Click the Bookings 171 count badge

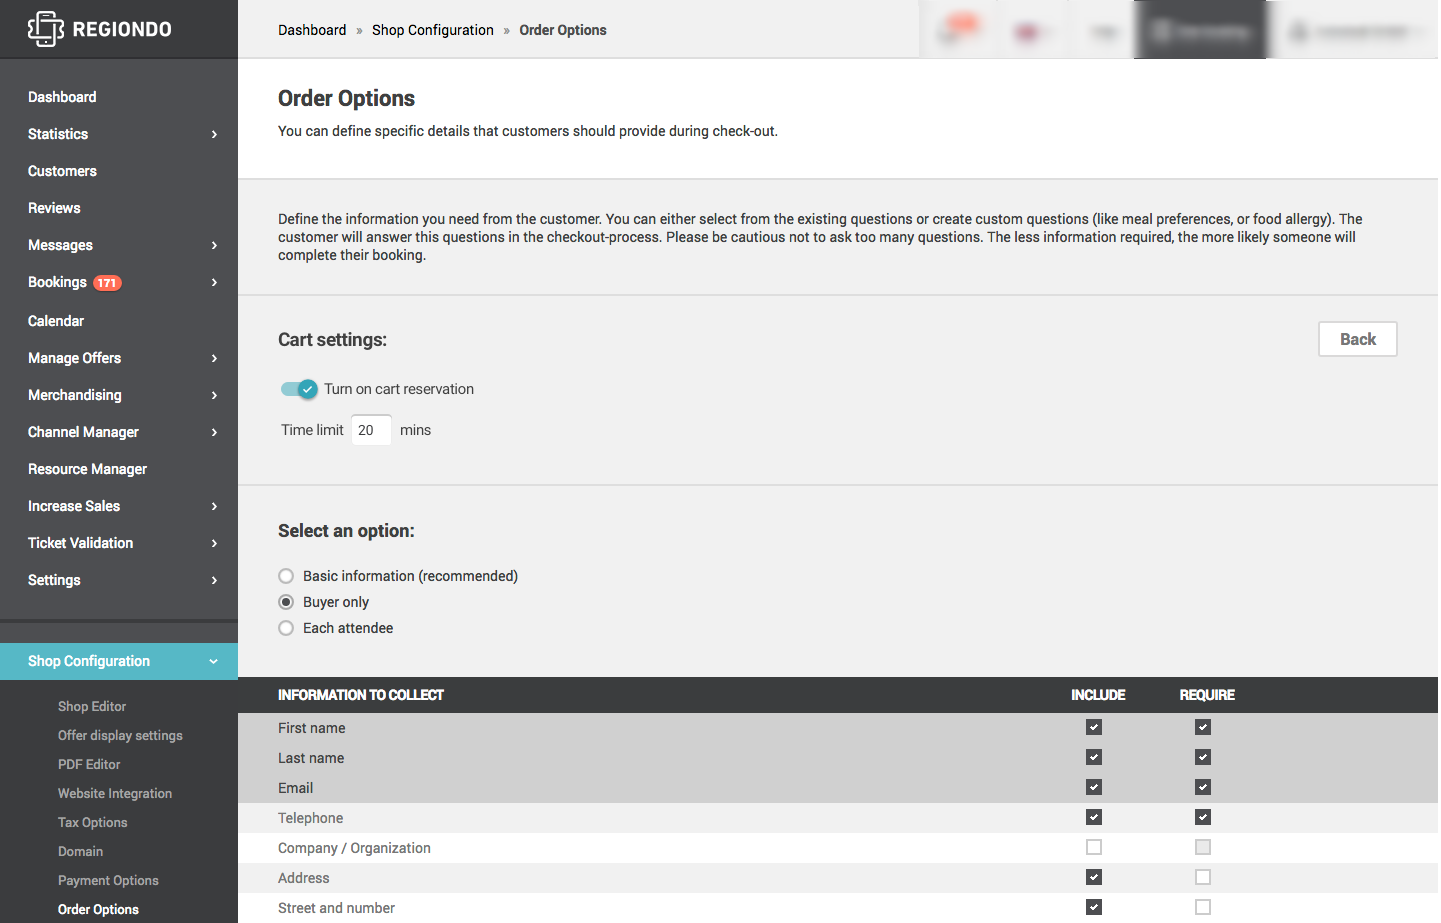[x=107, y=283]
